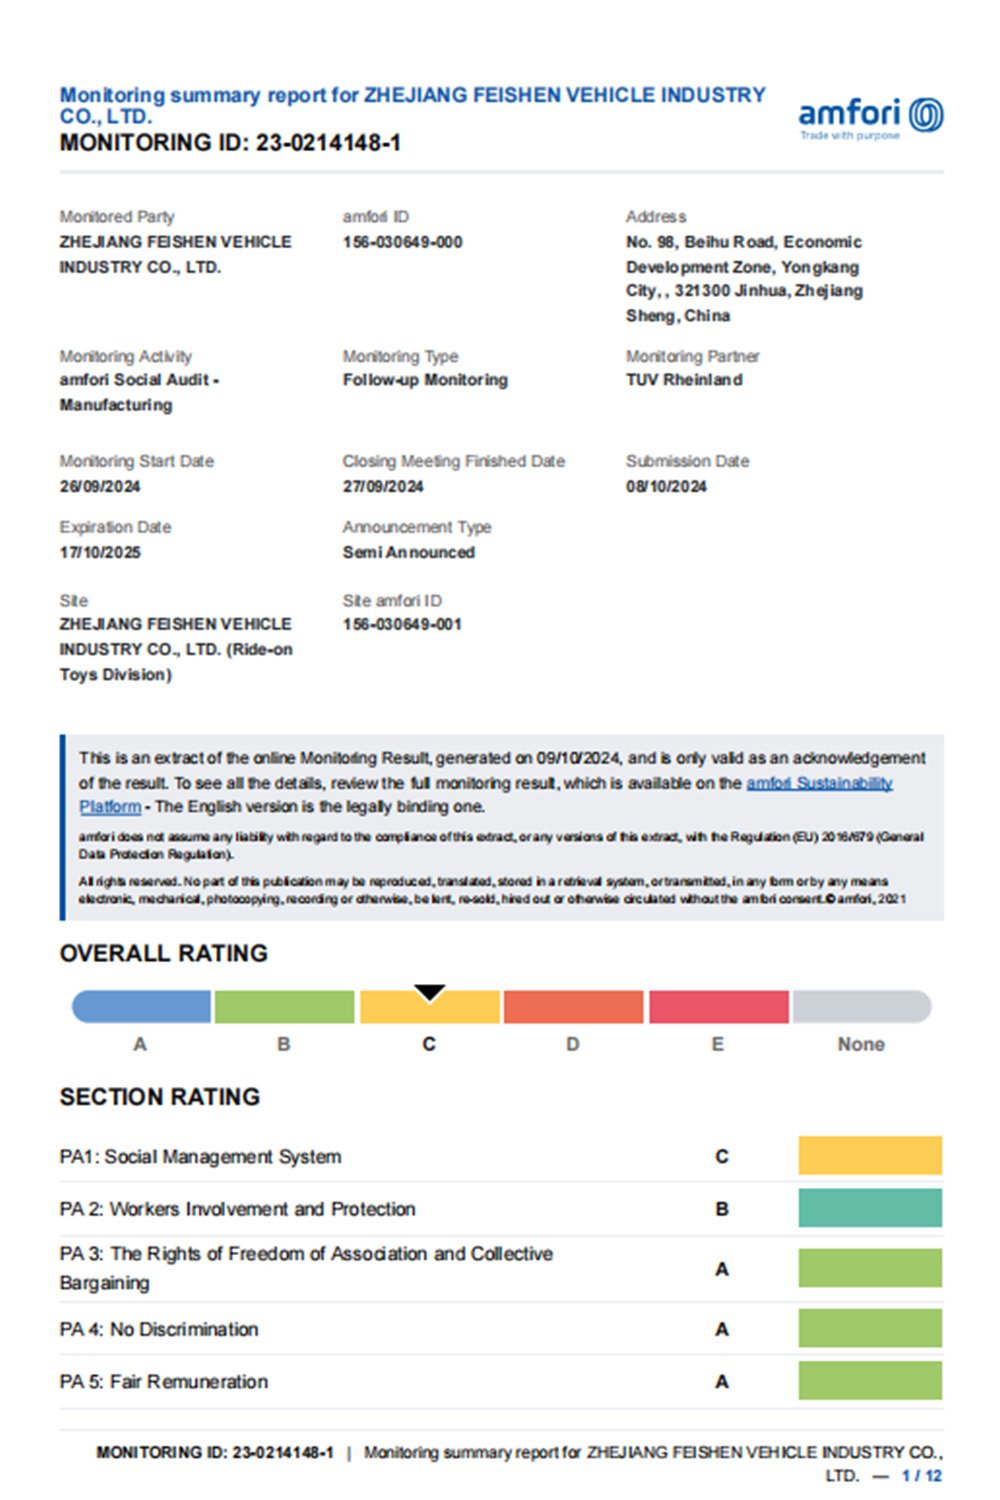Select the grey None segment of rating bar
The height and width of the screenshot is (1500, 1000).
click(861, 1007)
